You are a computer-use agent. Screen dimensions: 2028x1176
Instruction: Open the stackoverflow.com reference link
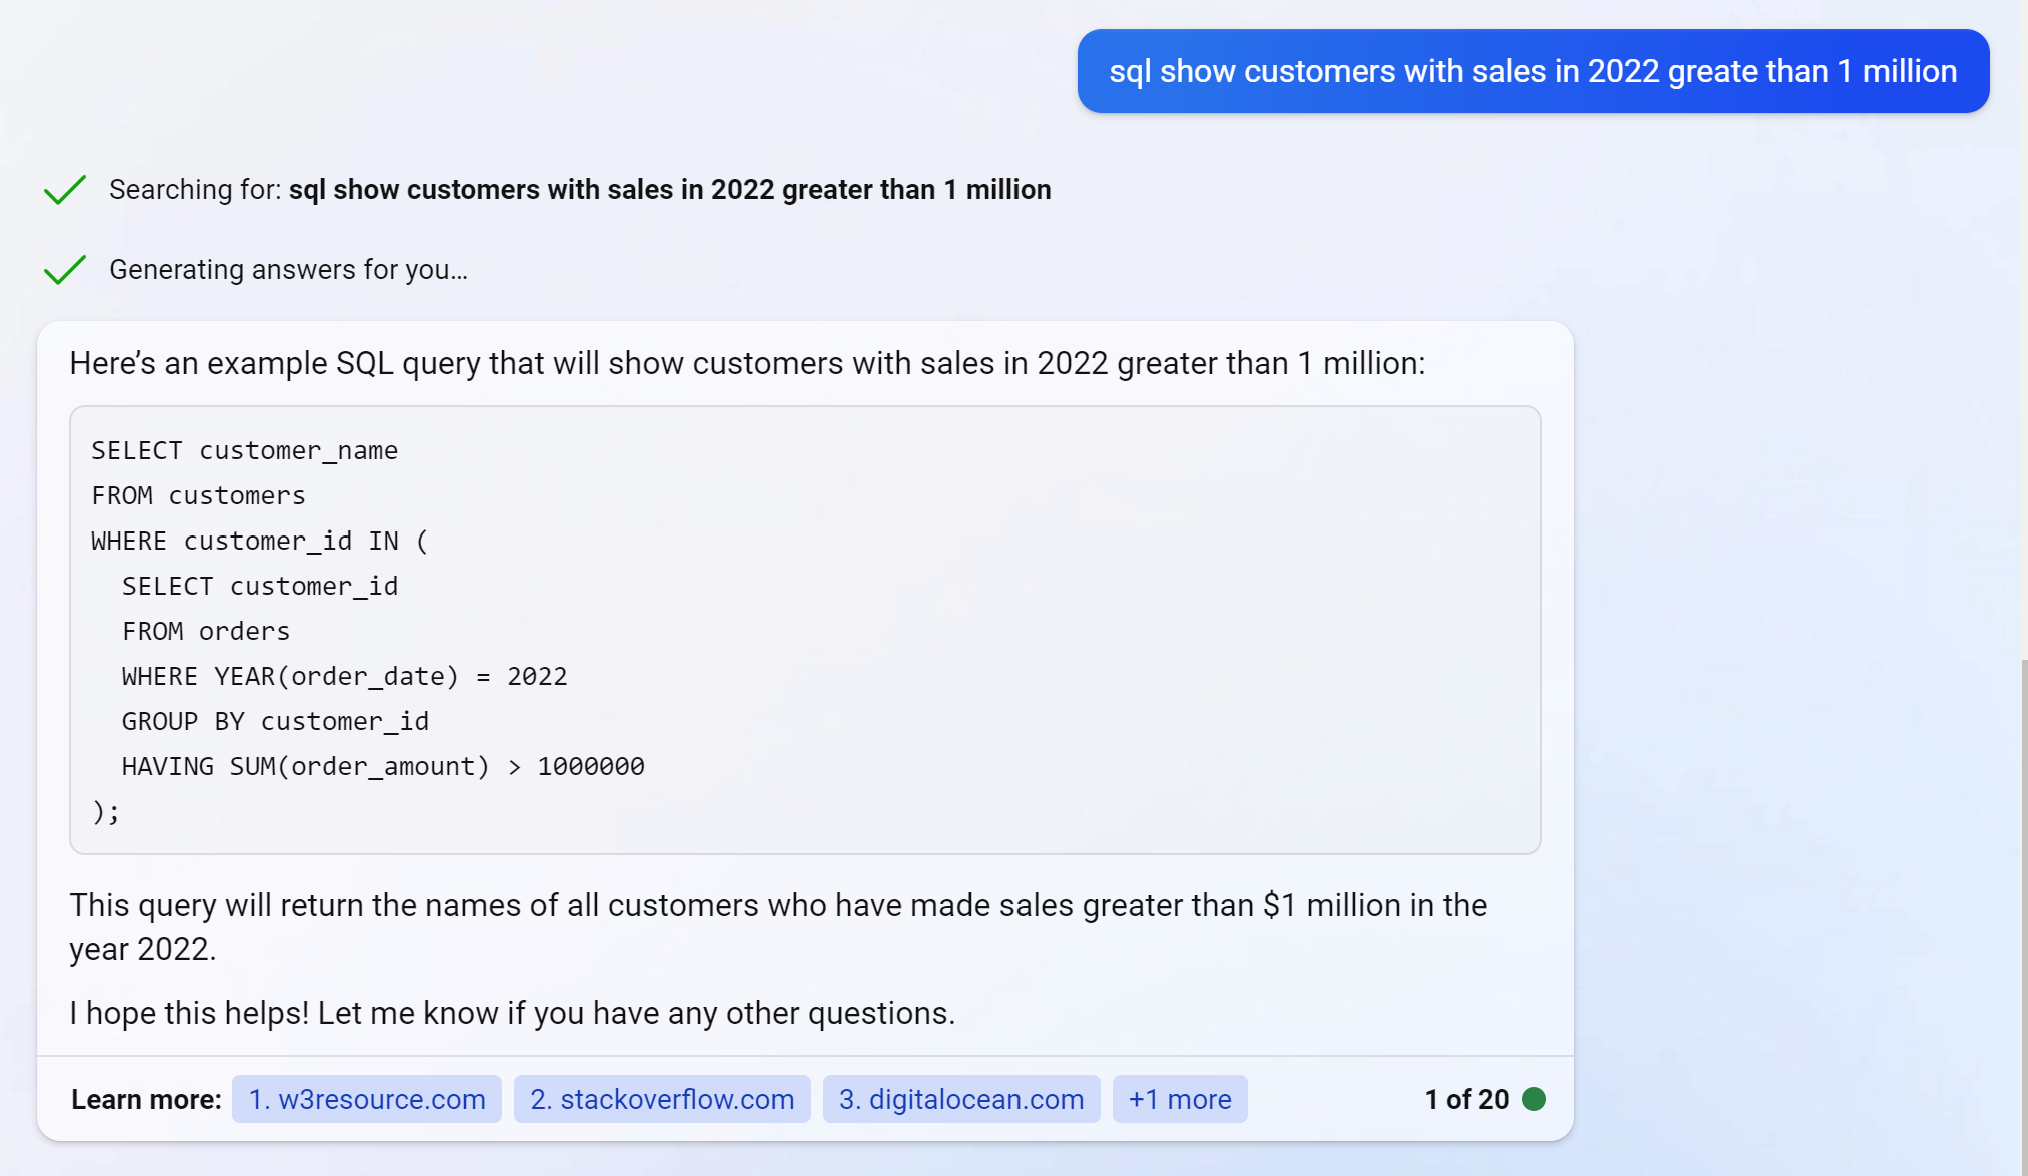[x=662, y=1099]
